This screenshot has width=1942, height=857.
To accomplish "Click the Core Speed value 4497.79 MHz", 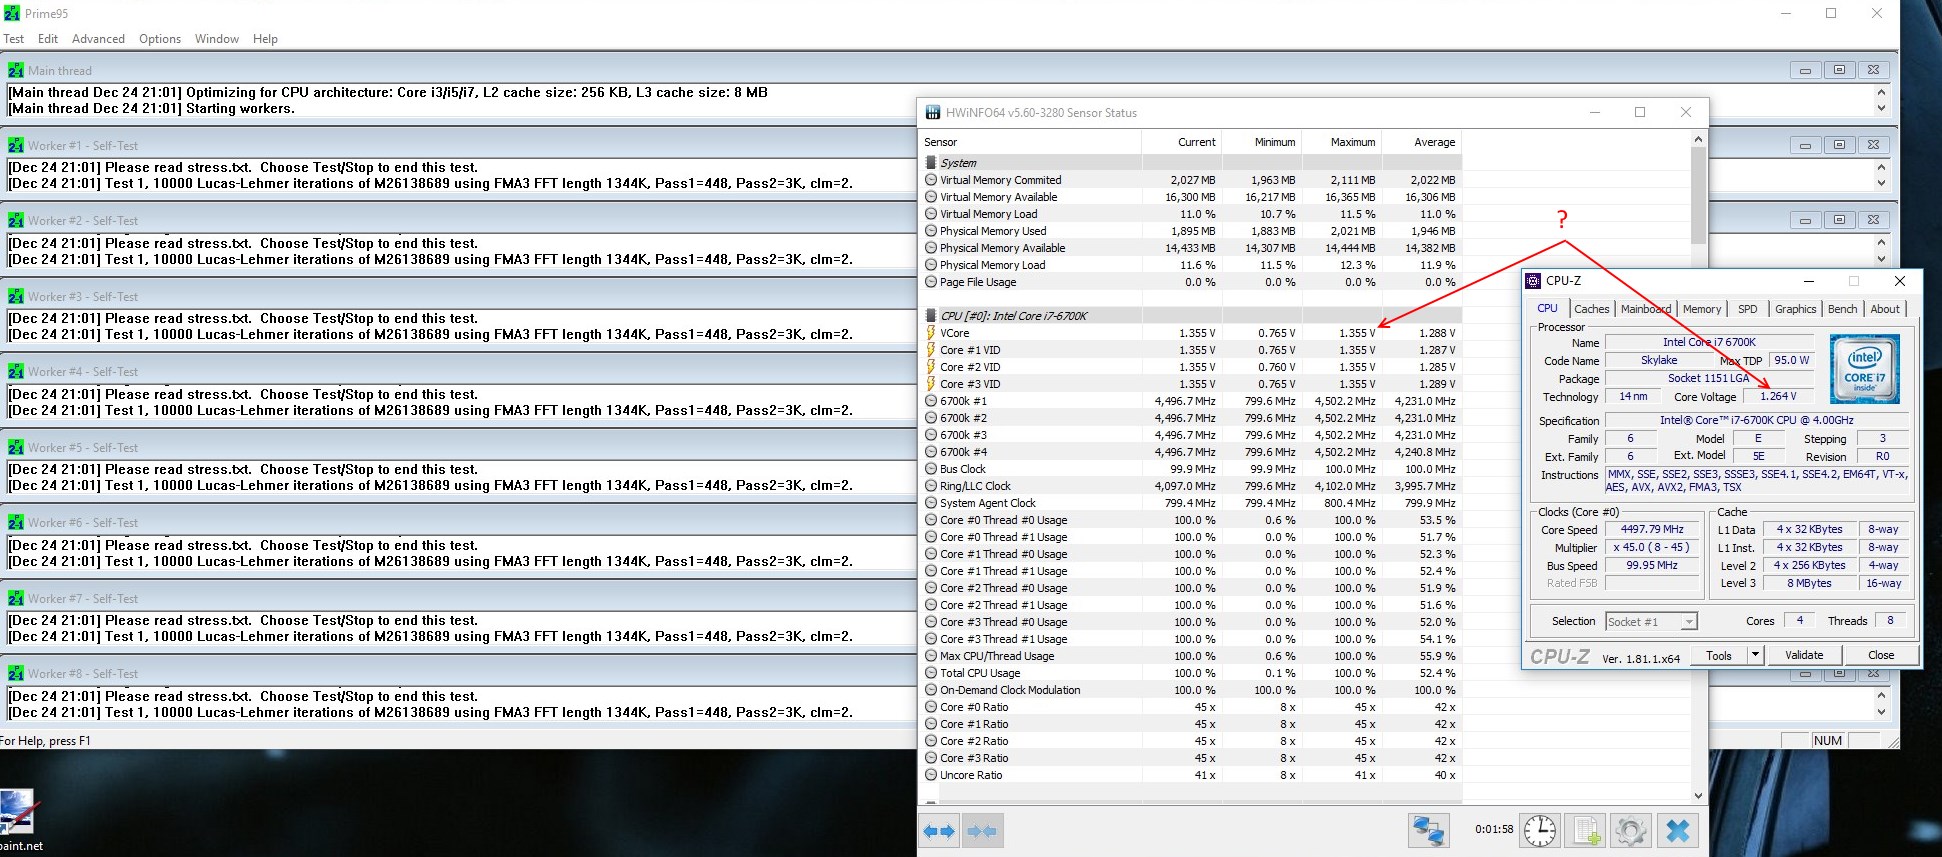I will (x=1652, y=529).
